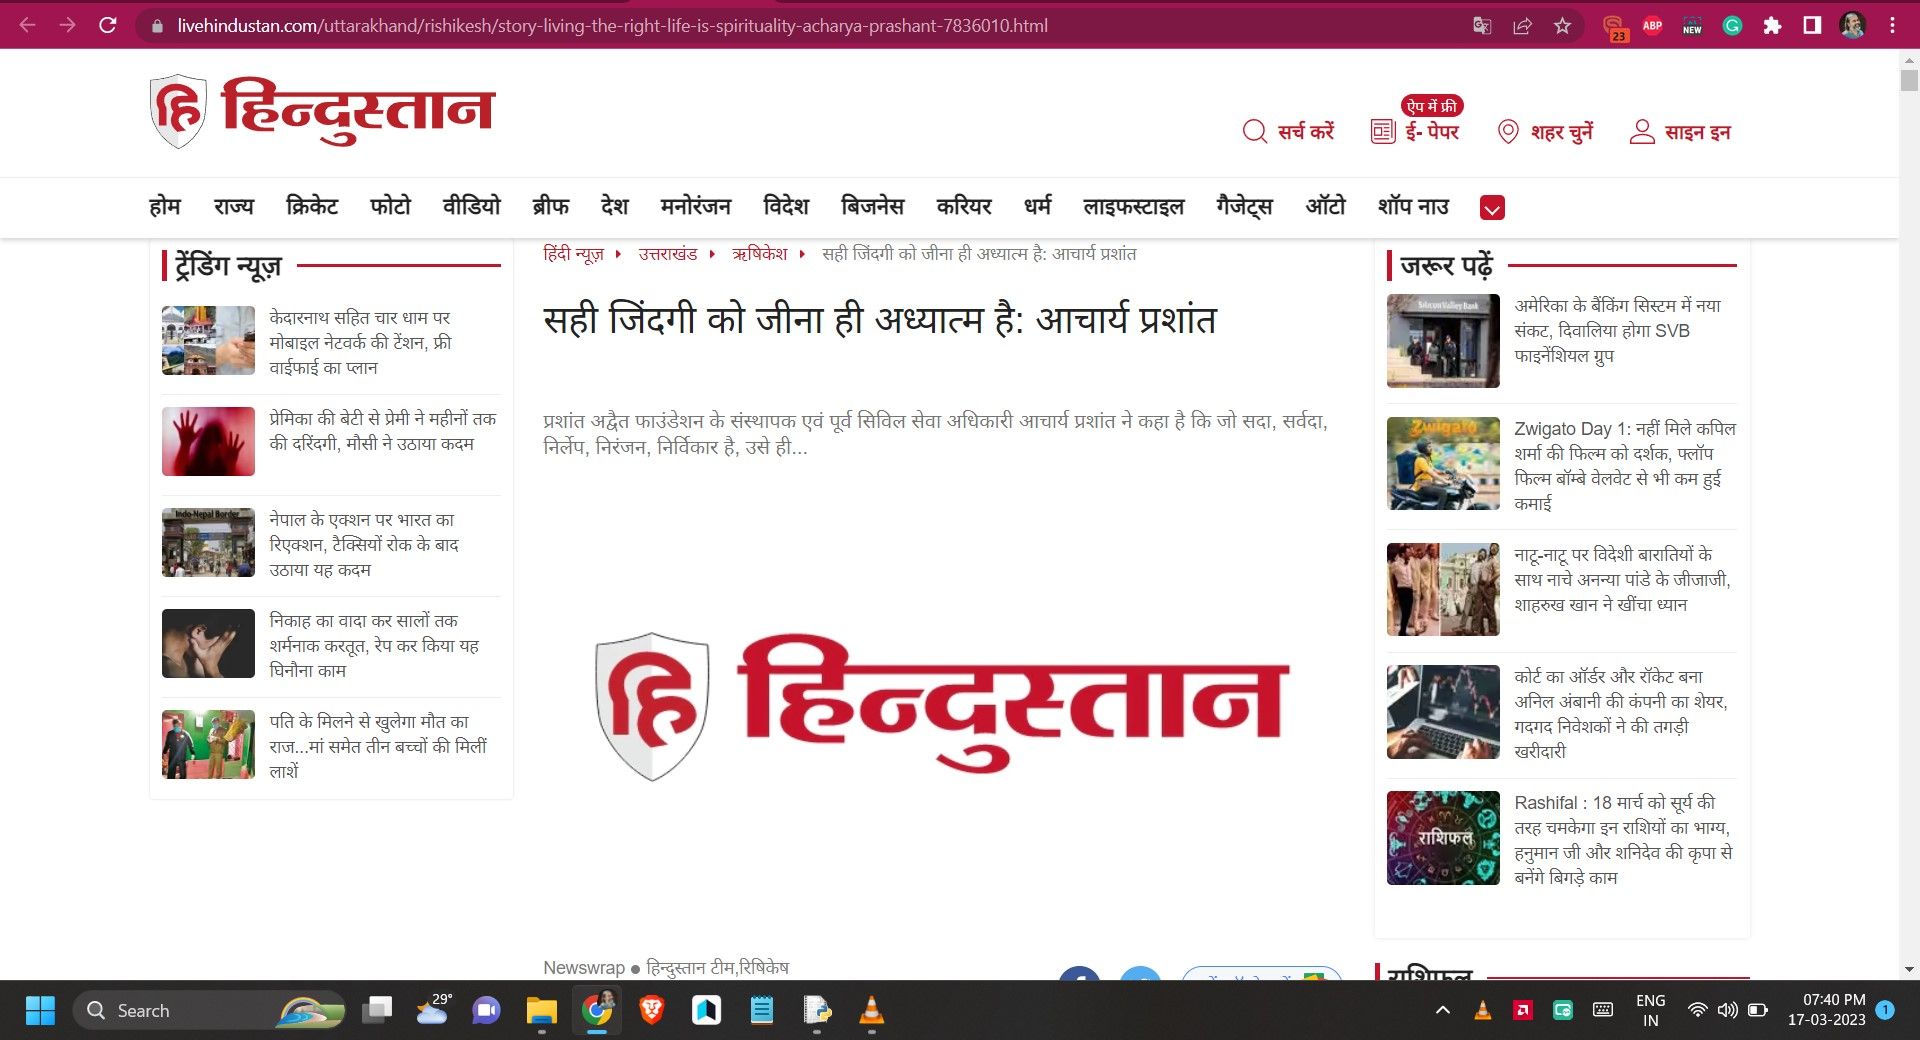Open the क्रिकेट menu item
This screenshot has width=1920, height=1040.
pyautogui.click(x=312, y=207)
